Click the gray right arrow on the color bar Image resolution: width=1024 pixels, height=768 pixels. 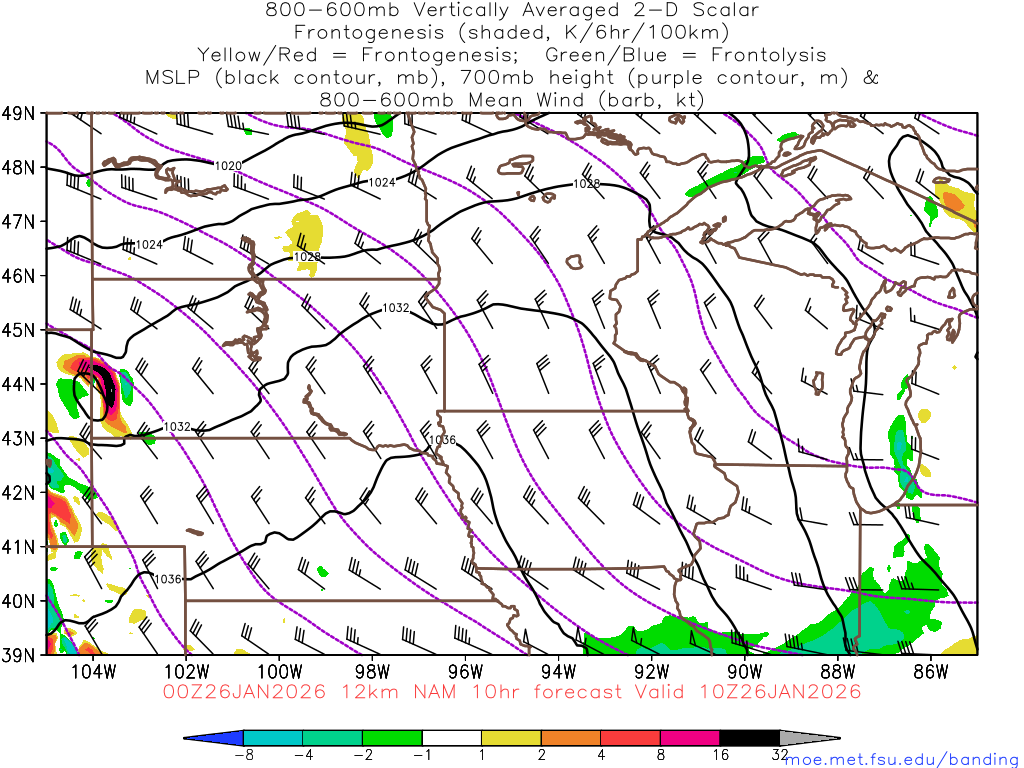pos(808,738)
